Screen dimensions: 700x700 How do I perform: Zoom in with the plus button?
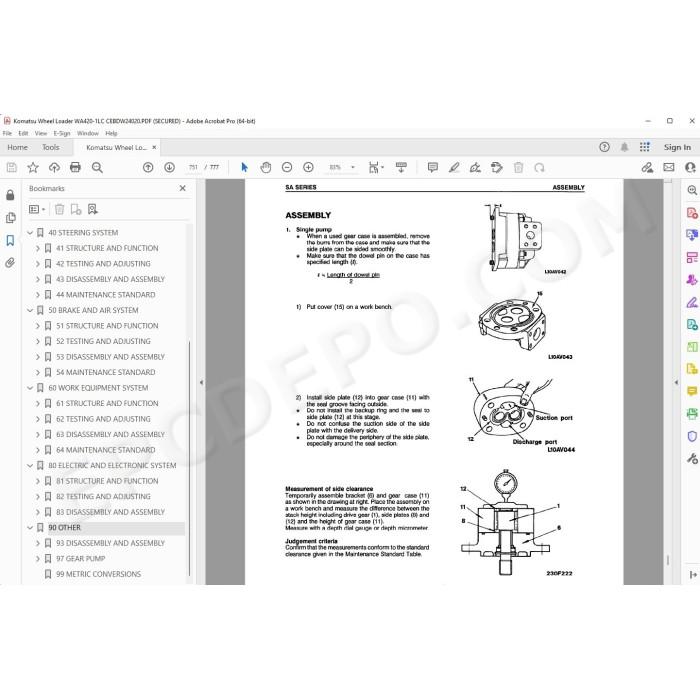[x=308, y=167]
